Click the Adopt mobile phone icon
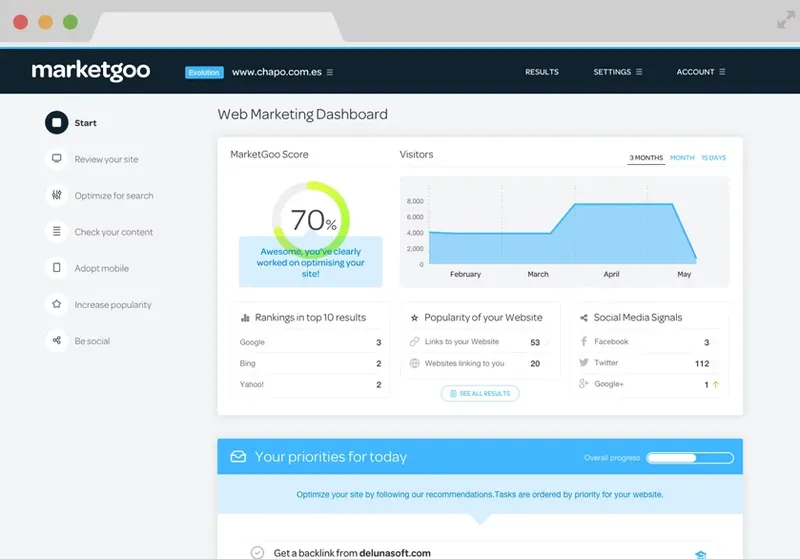 [x=57, y=267]
